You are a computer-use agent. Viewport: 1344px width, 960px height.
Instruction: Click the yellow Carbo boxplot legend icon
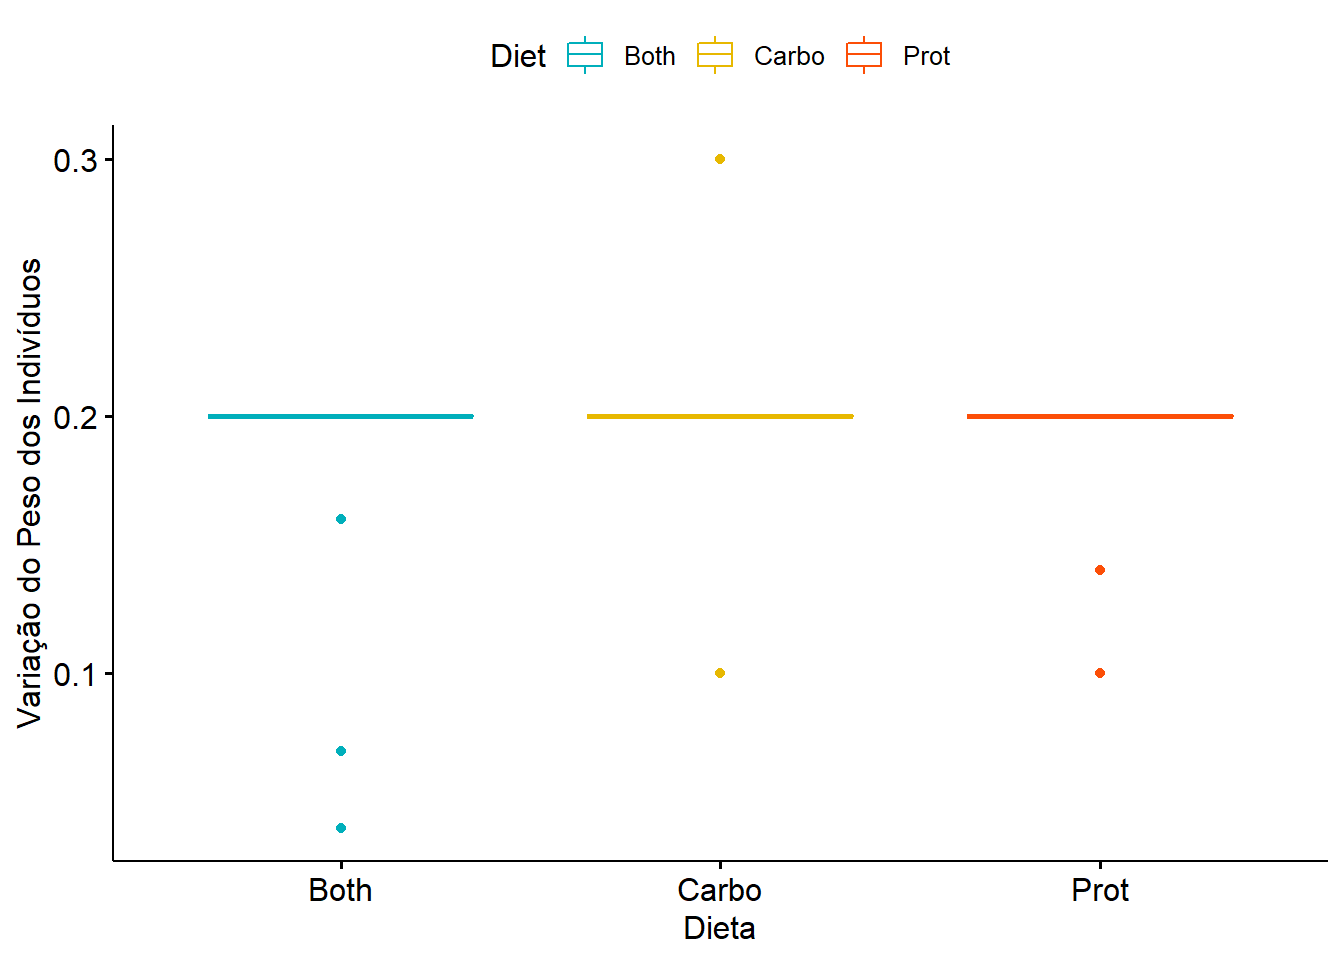[x=715, y=56]
